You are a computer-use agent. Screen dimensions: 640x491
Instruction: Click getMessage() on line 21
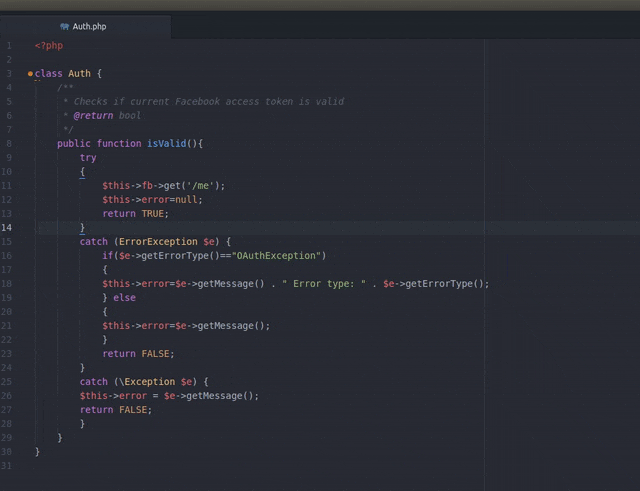pyautogui.click(x=231, y=326)
